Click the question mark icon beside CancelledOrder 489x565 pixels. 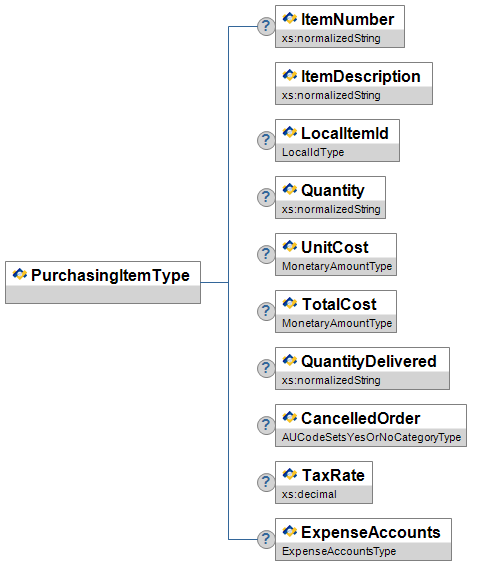[266, 425]
